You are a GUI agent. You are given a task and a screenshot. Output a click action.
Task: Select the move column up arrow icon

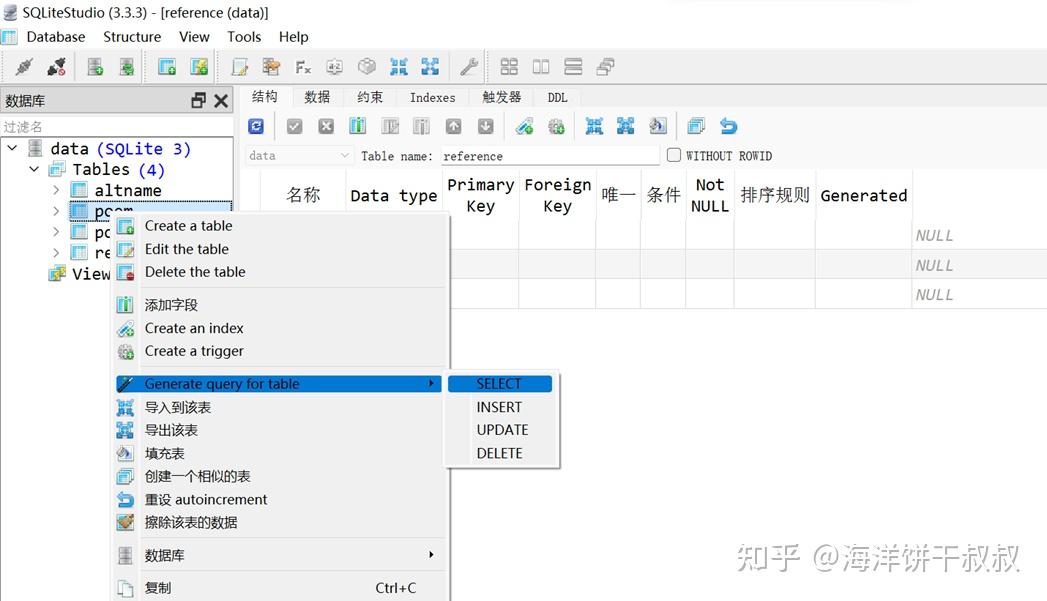(x=453, y=126)
